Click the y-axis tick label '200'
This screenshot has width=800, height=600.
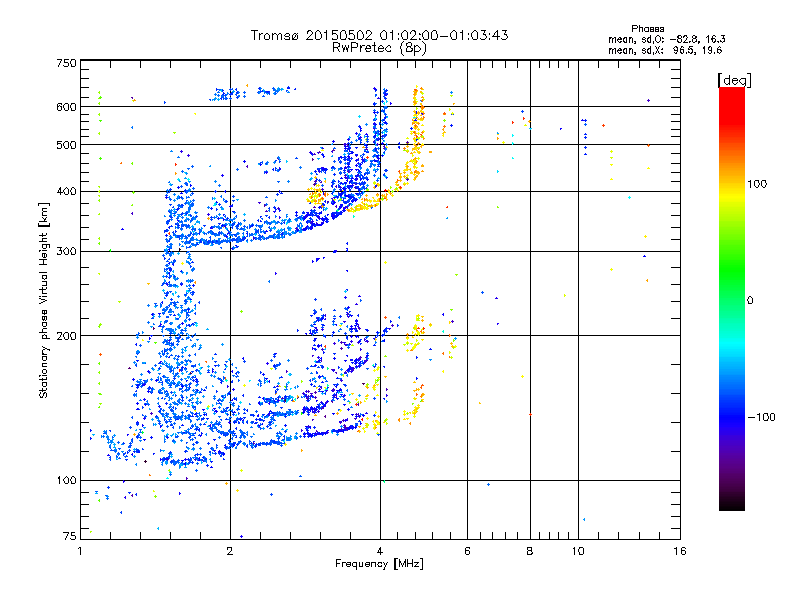click(66, 336)
